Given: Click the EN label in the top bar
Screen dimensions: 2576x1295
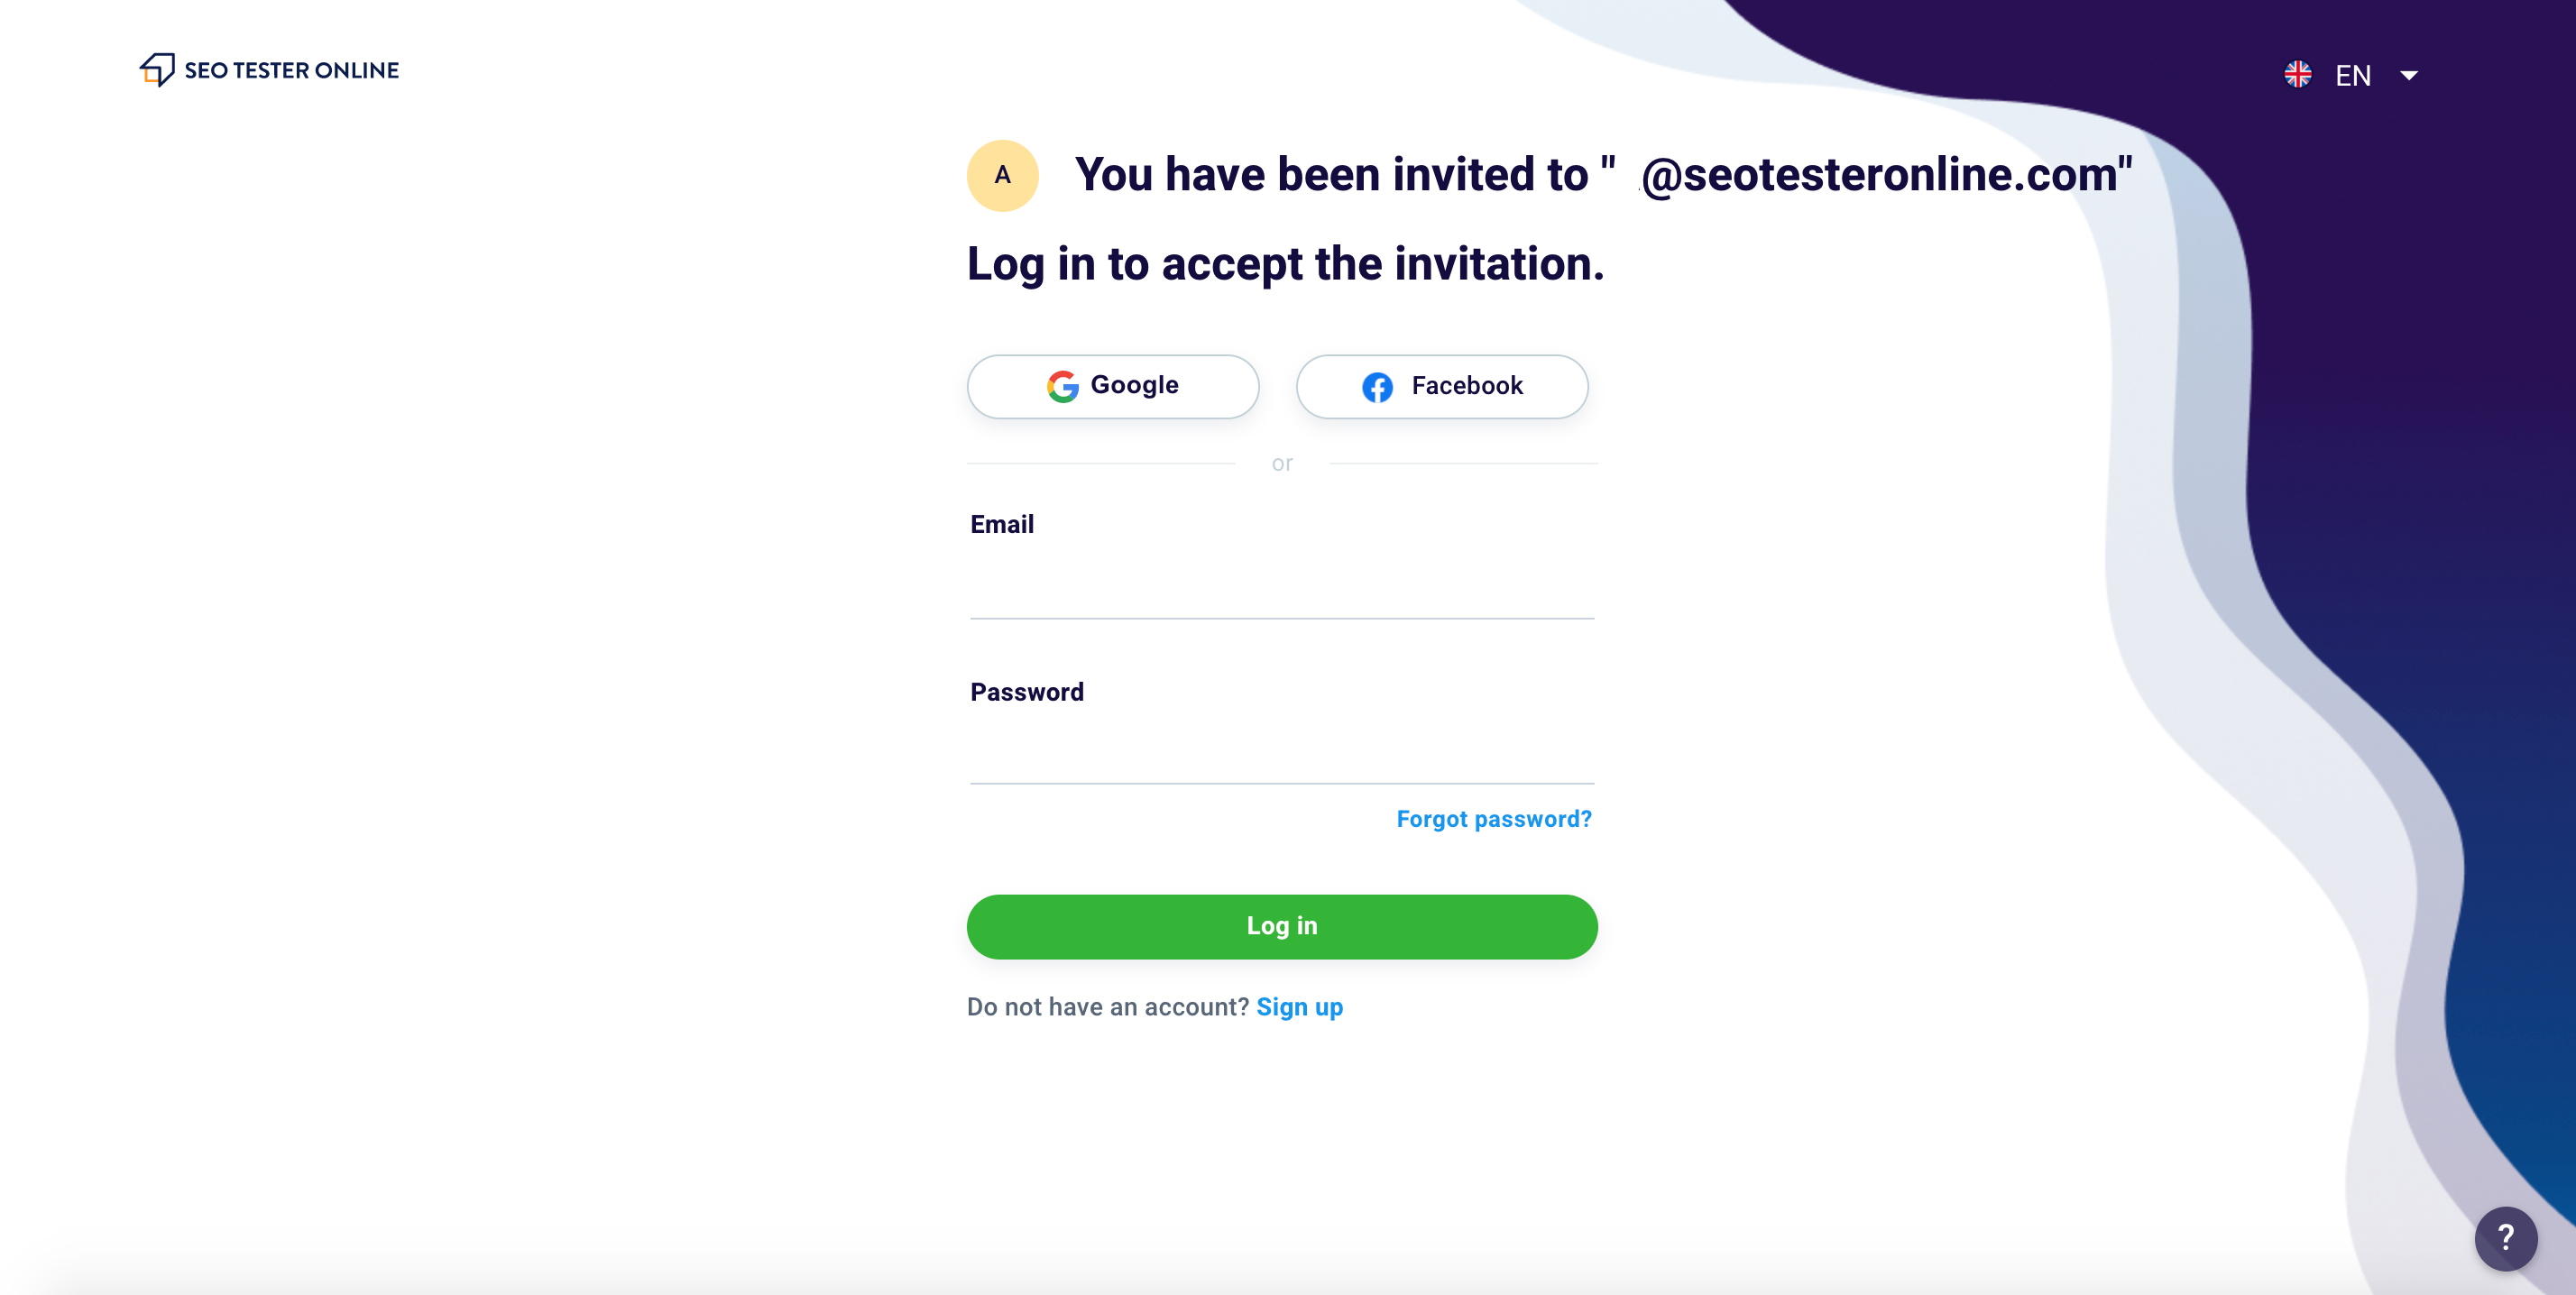Looking at the screenshot, I should (2352, 75).
